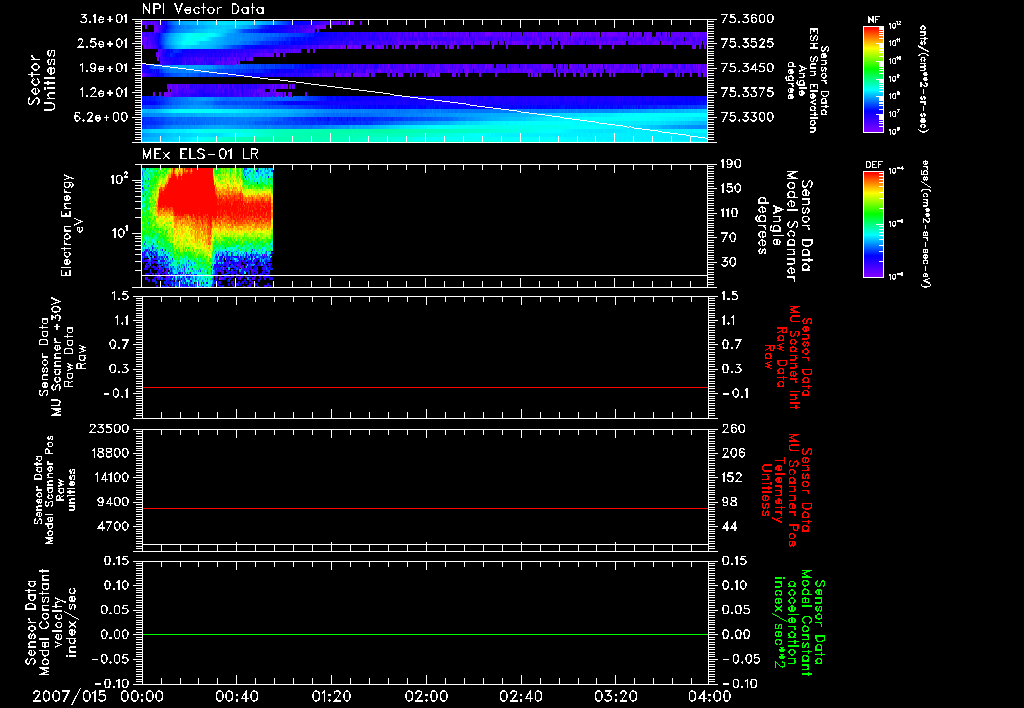
Task: Click the Sector Unitless axis label
Action: pos(42,80)
